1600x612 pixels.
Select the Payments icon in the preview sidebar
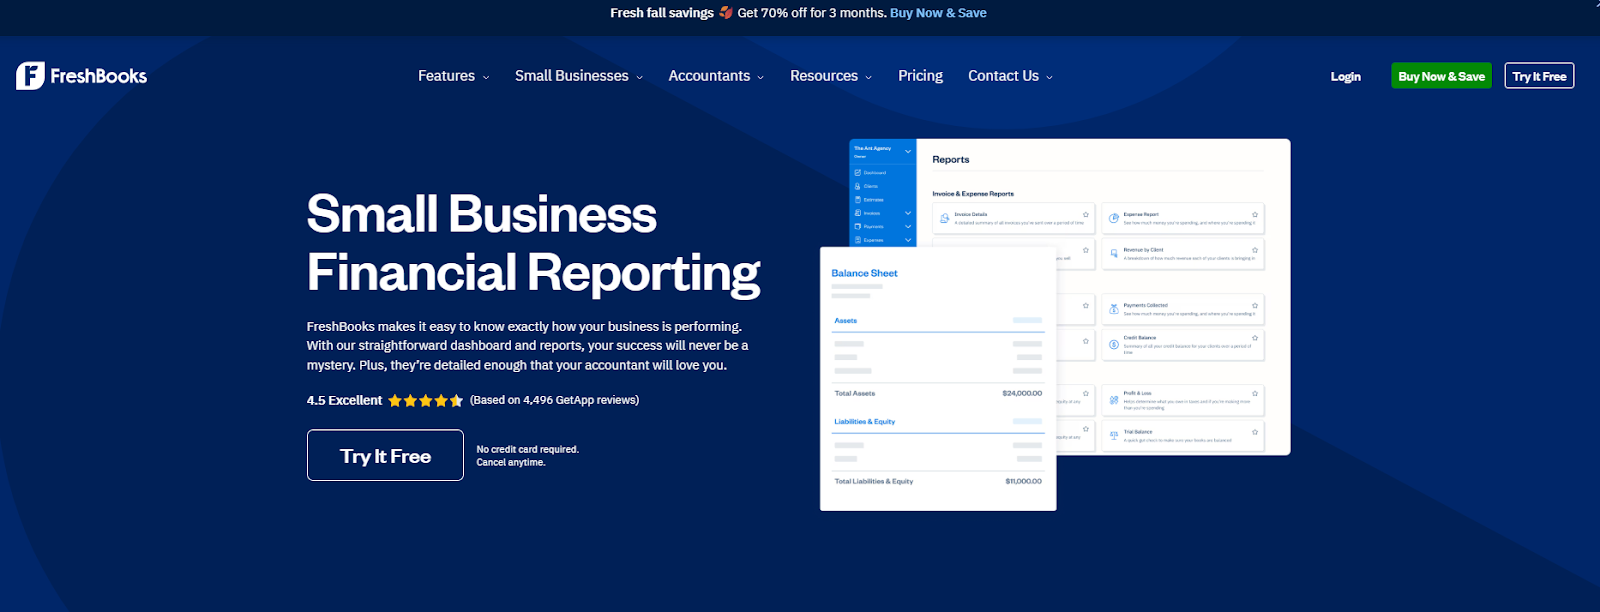857,227
